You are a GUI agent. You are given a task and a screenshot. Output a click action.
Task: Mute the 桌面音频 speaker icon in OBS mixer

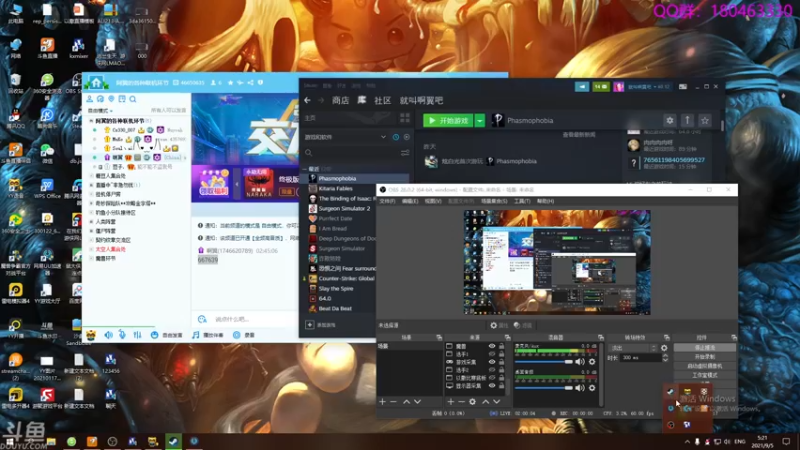pyautogui.click(x=580, y=388)
